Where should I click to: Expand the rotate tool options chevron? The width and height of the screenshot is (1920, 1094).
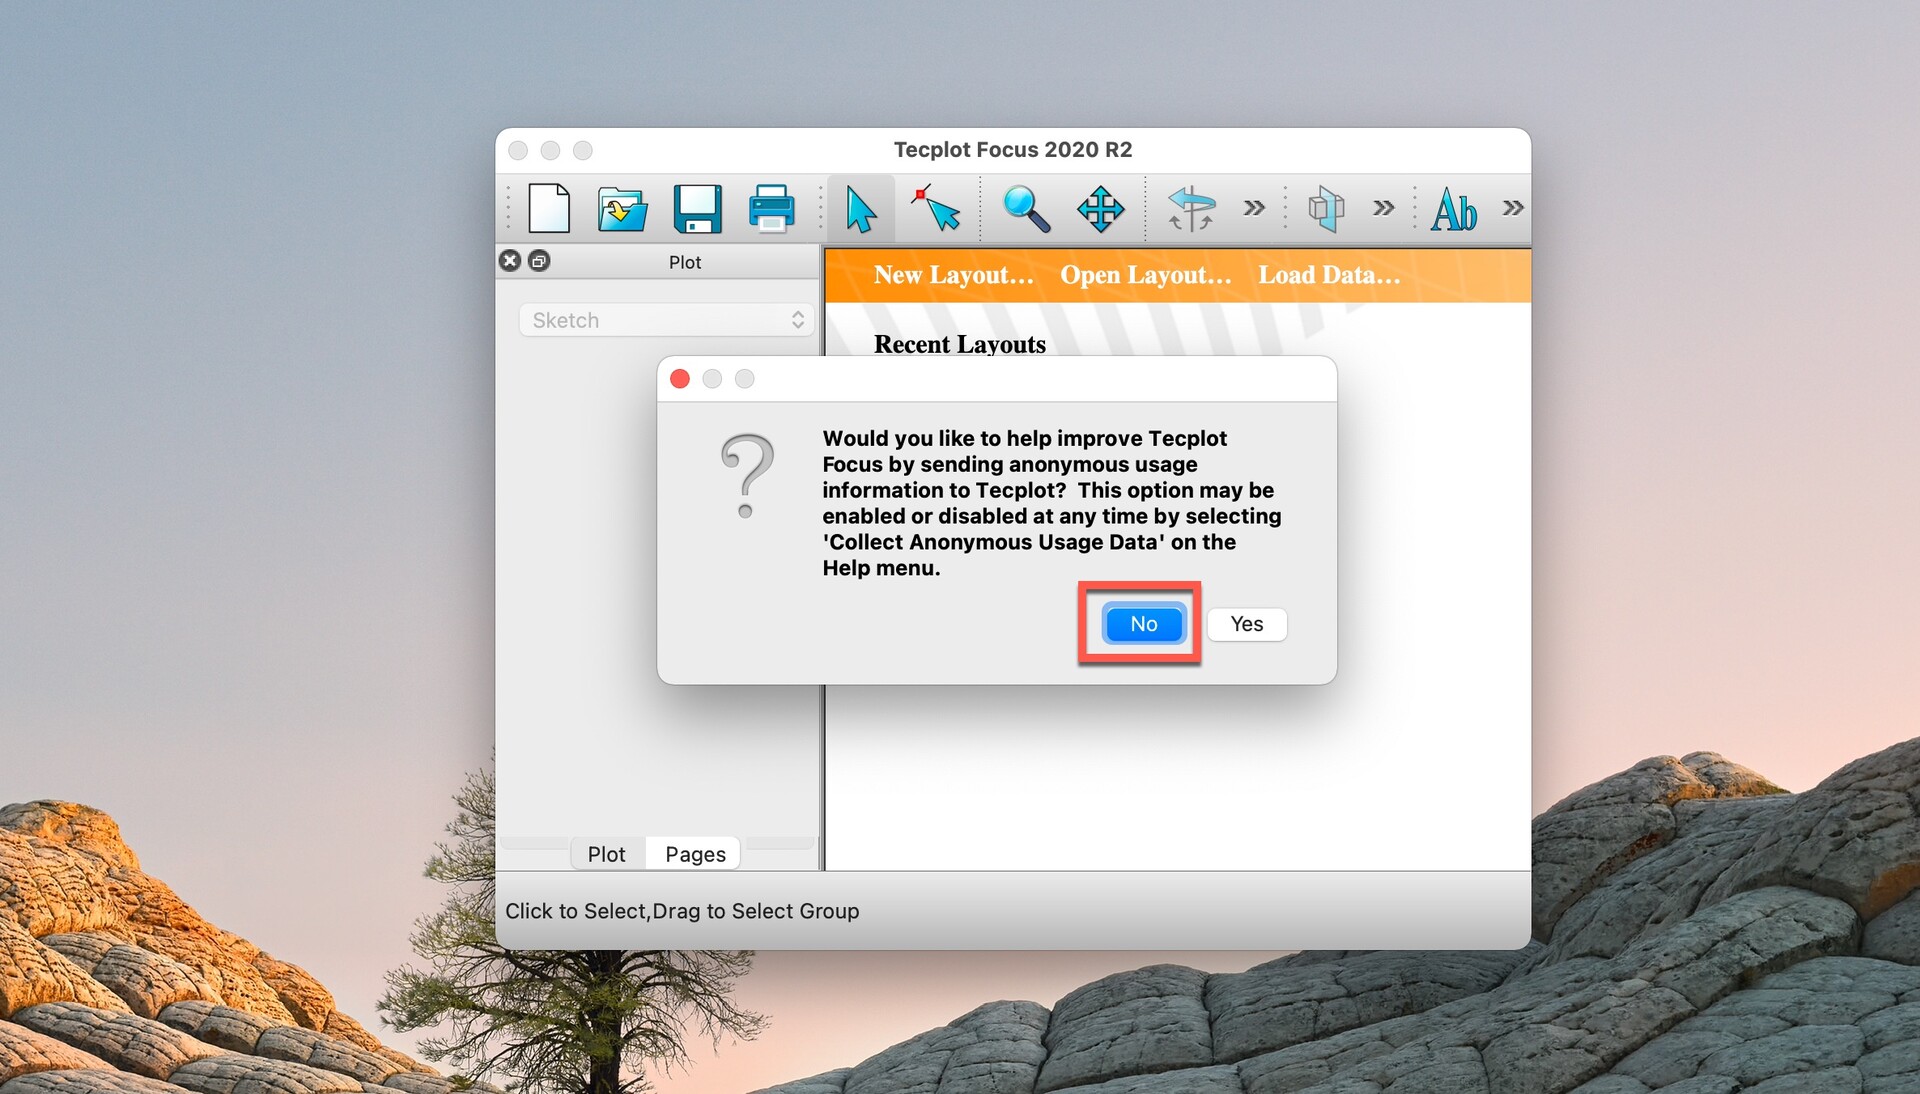(1255, 208)
